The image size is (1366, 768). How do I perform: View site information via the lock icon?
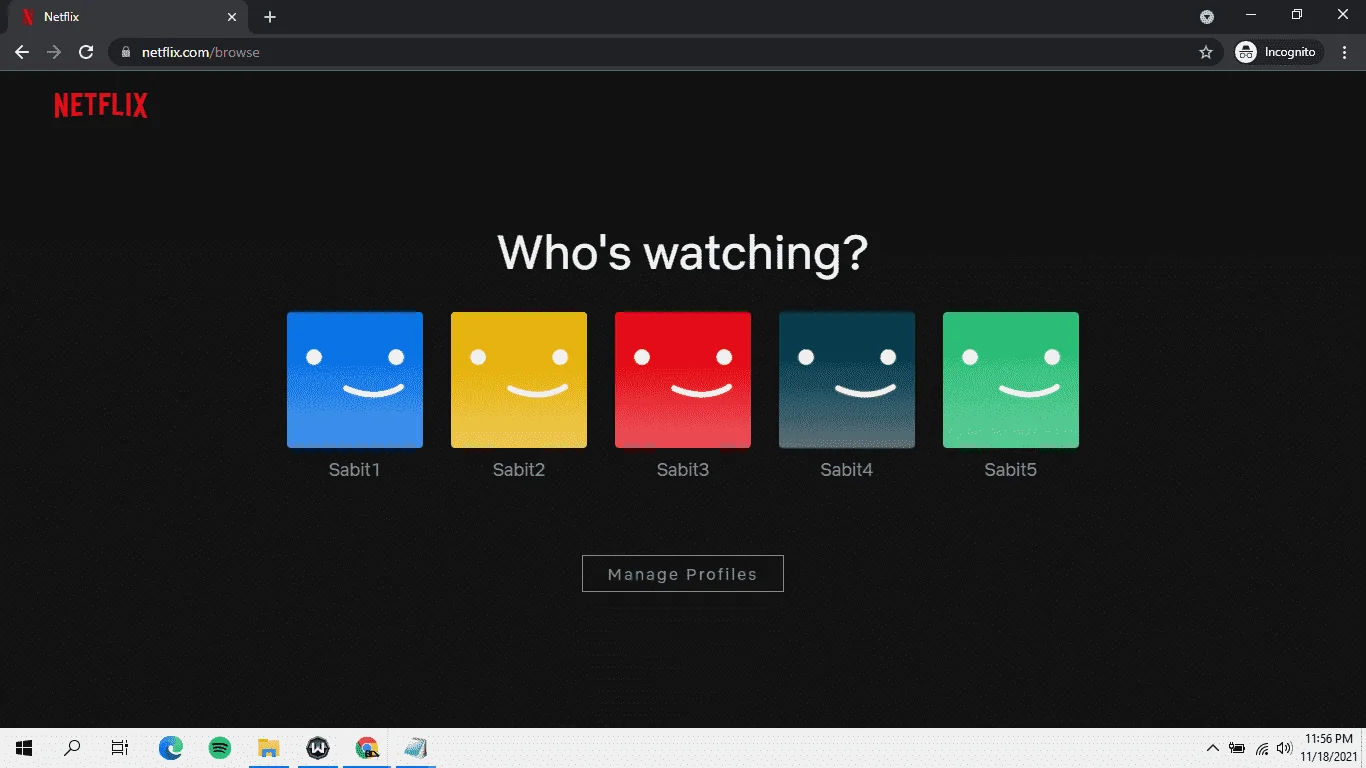[126, 52]
